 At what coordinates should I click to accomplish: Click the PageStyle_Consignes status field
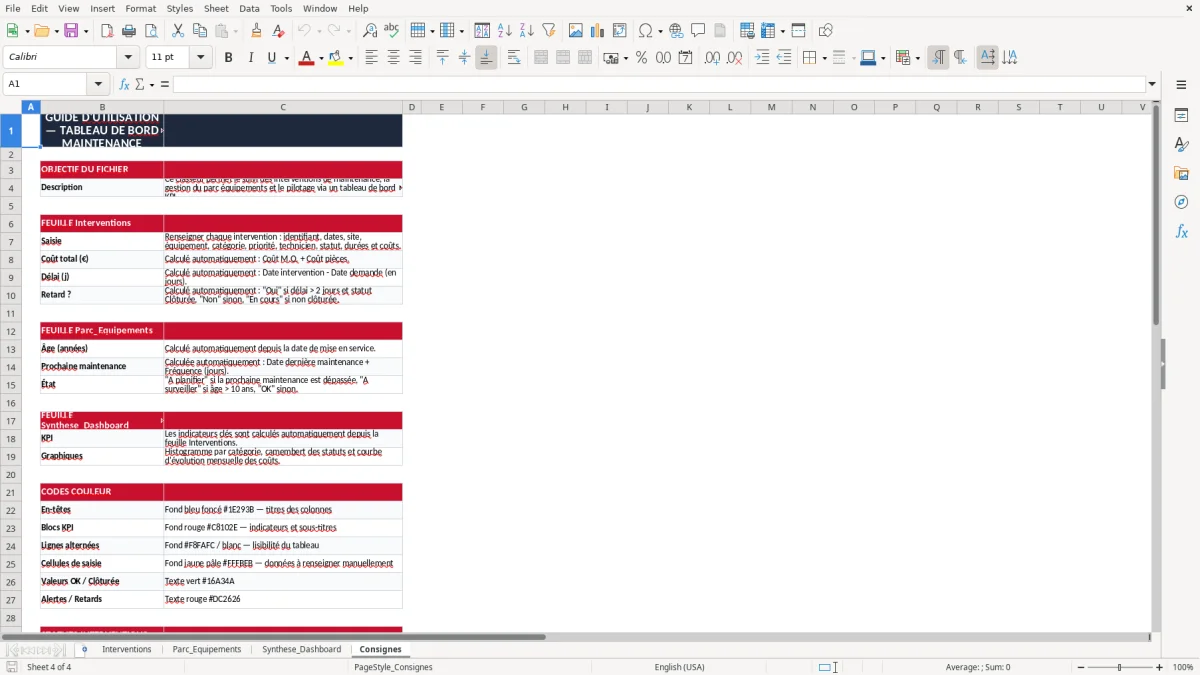click(393, 667)
